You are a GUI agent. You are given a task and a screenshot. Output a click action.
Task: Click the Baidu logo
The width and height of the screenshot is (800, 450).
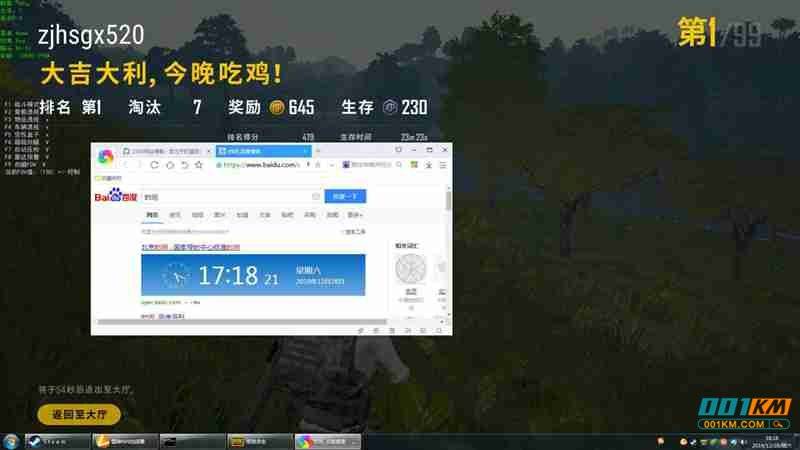point(116,196)
